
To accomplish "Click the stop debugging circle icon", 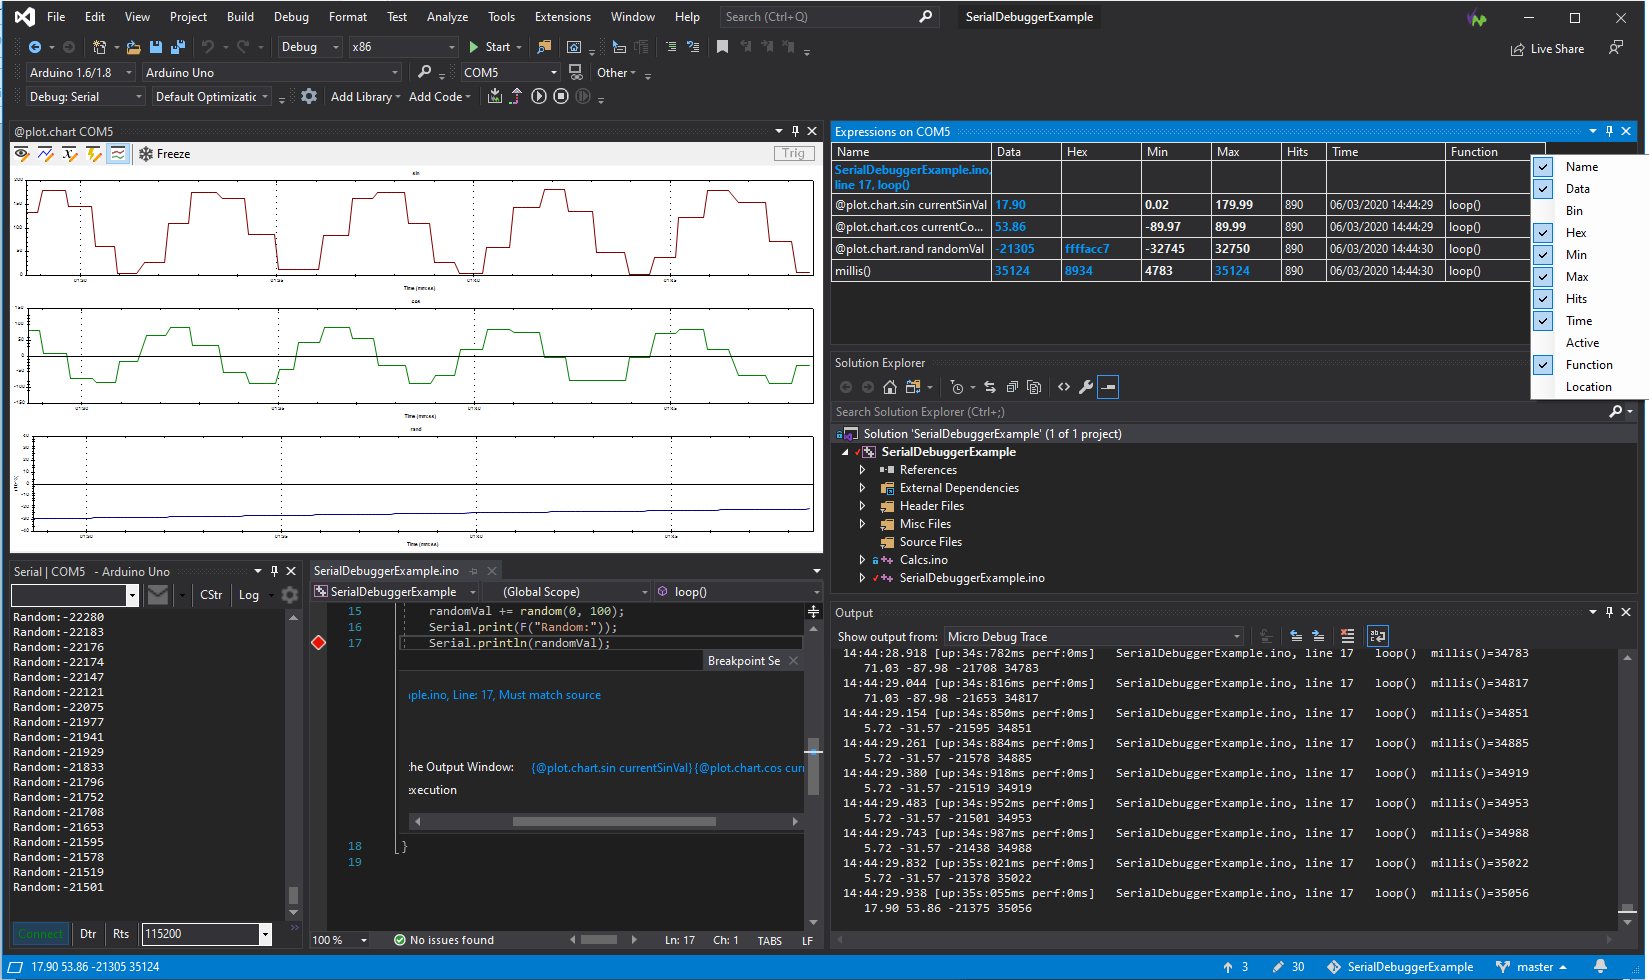I will (x=561, y=96).
